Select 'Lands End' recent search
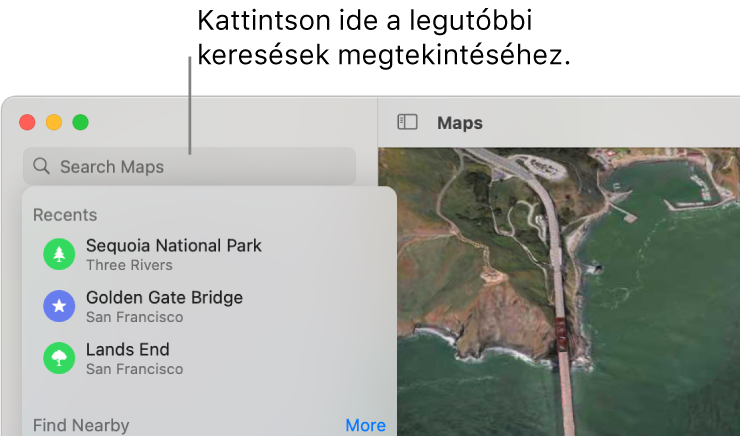 tap(128, 349)
